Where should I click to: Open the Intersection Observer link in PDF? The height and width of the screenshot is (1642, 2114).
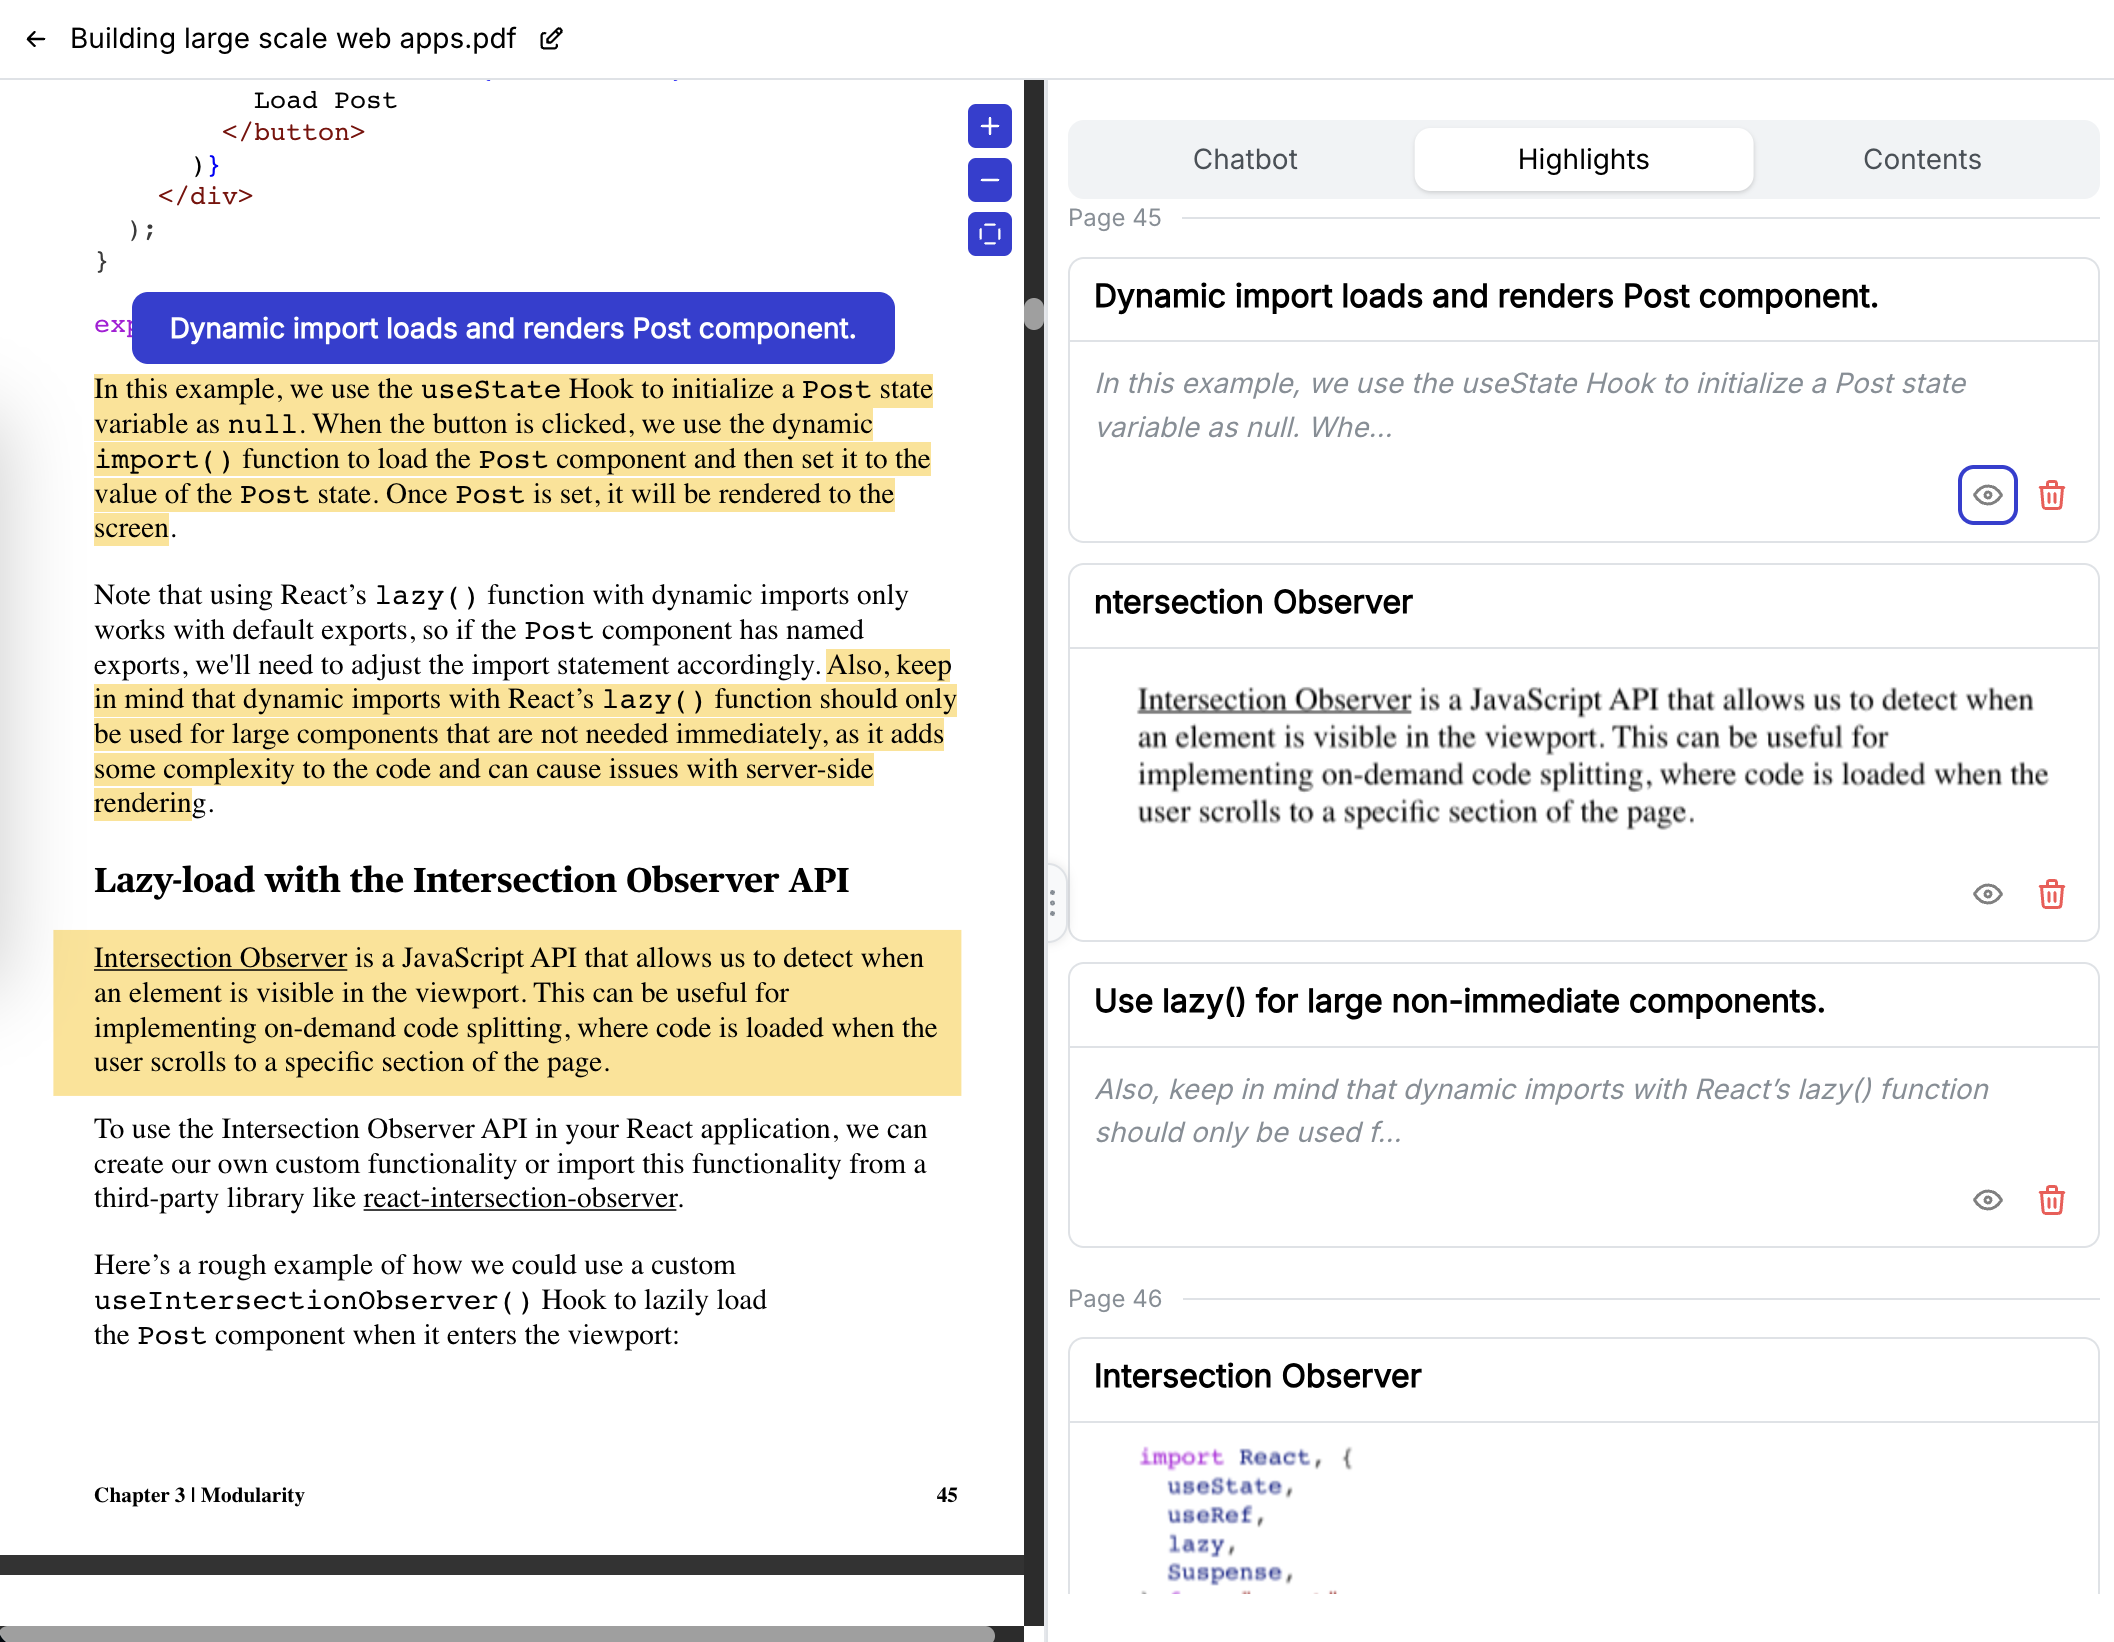point(220,958)
